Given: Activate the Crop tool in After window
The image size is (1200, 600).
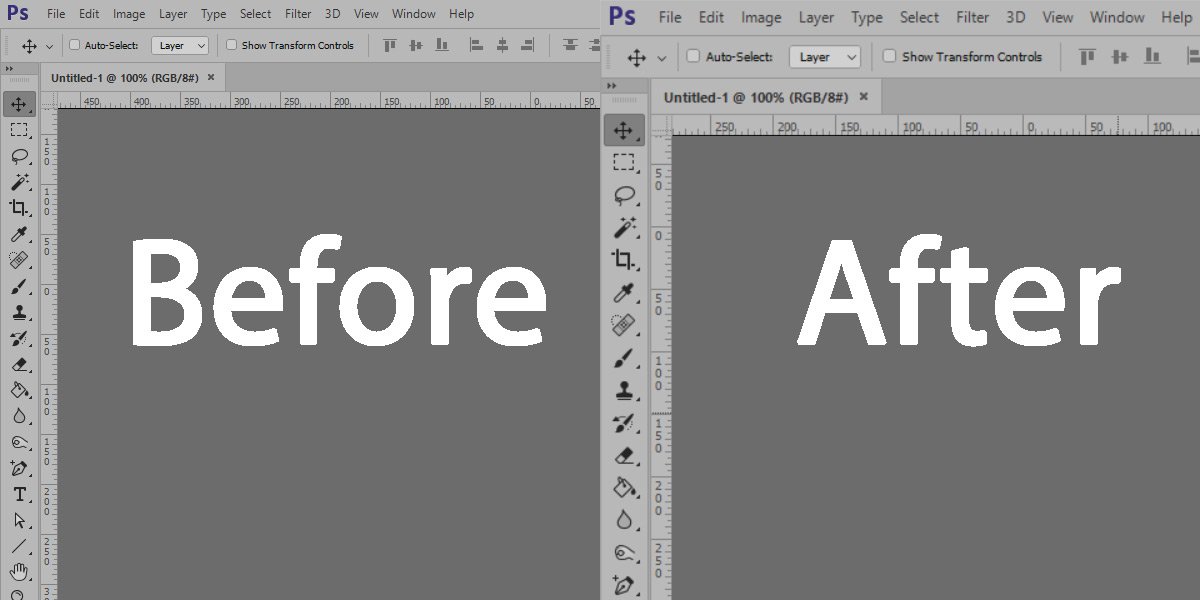Looking at the screenshot, I should [624, 260].
